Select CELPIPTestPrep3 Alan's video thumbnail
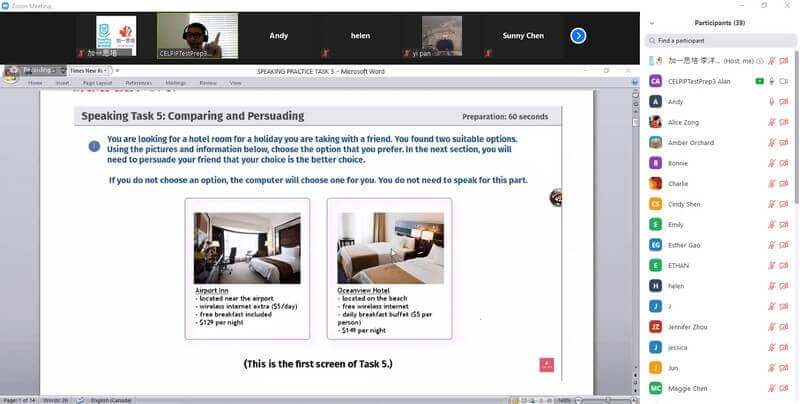Screen dimensions: 800x404 pyautogui.click(x=197, y=36)
